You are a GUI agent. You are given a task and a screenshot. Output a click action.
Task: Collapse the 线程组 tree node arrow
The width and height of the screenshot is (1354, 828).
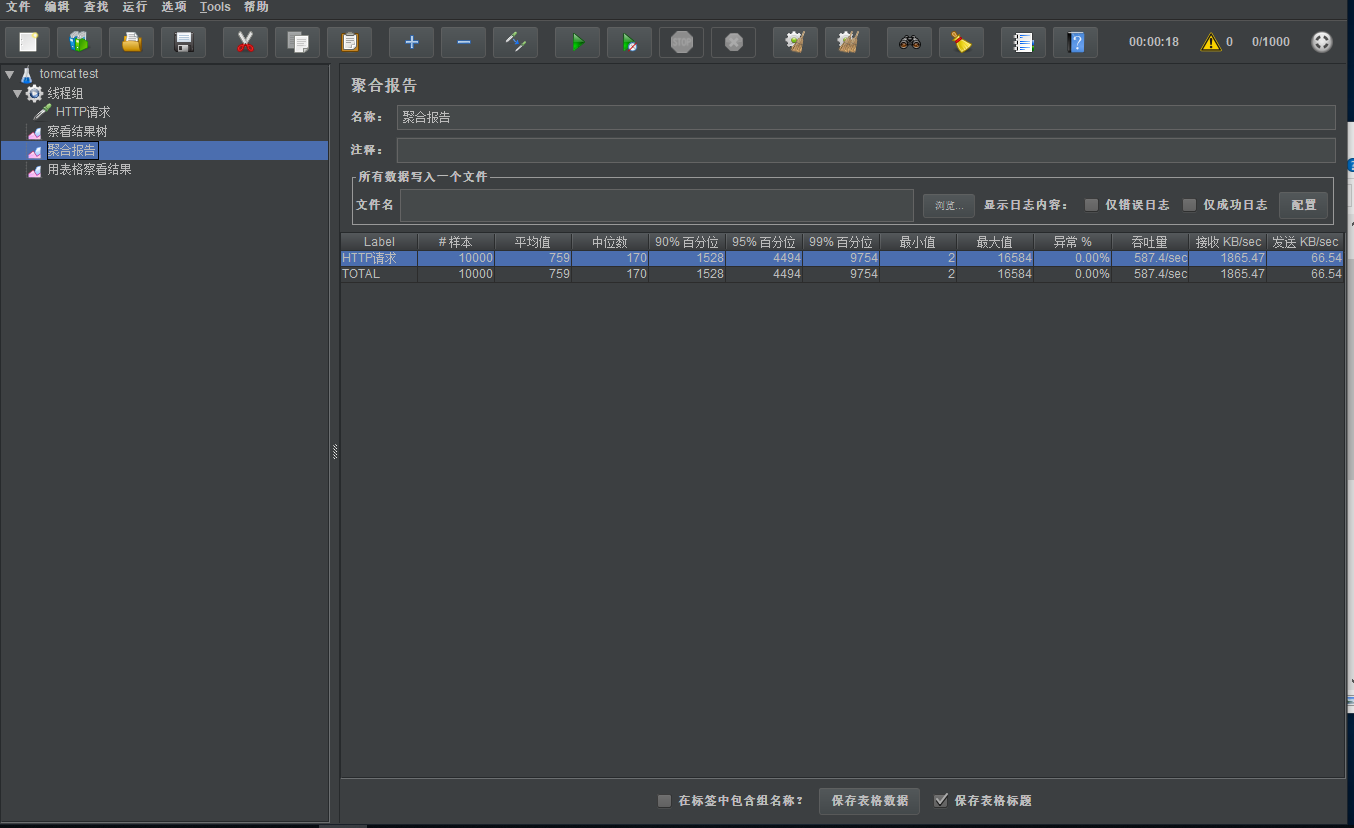coord(17,93)
